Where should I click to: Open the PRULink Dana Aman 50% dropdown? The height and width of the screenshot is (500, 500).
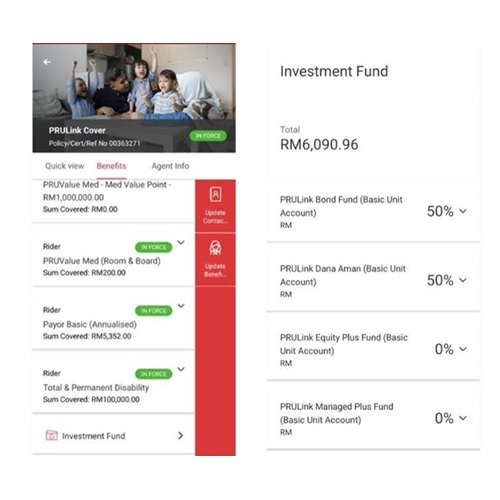(x=447, y=280)
